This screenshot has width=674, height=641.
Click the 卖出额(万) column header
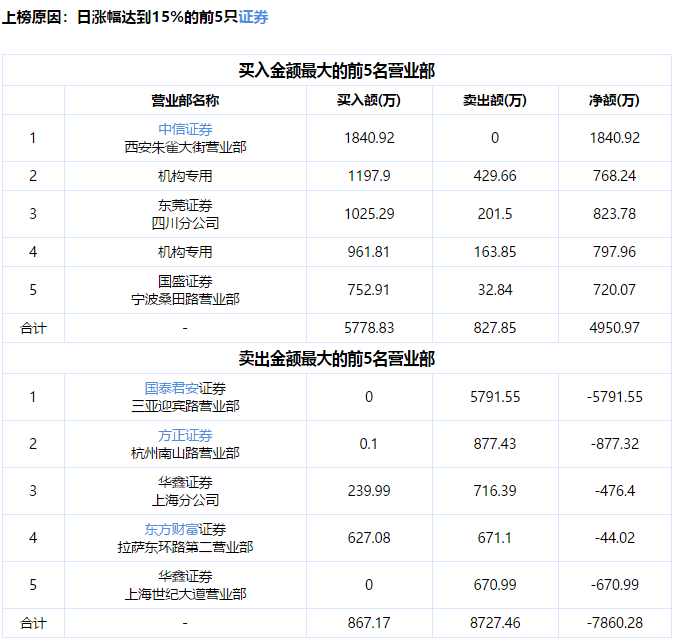[x=495, y=100]
